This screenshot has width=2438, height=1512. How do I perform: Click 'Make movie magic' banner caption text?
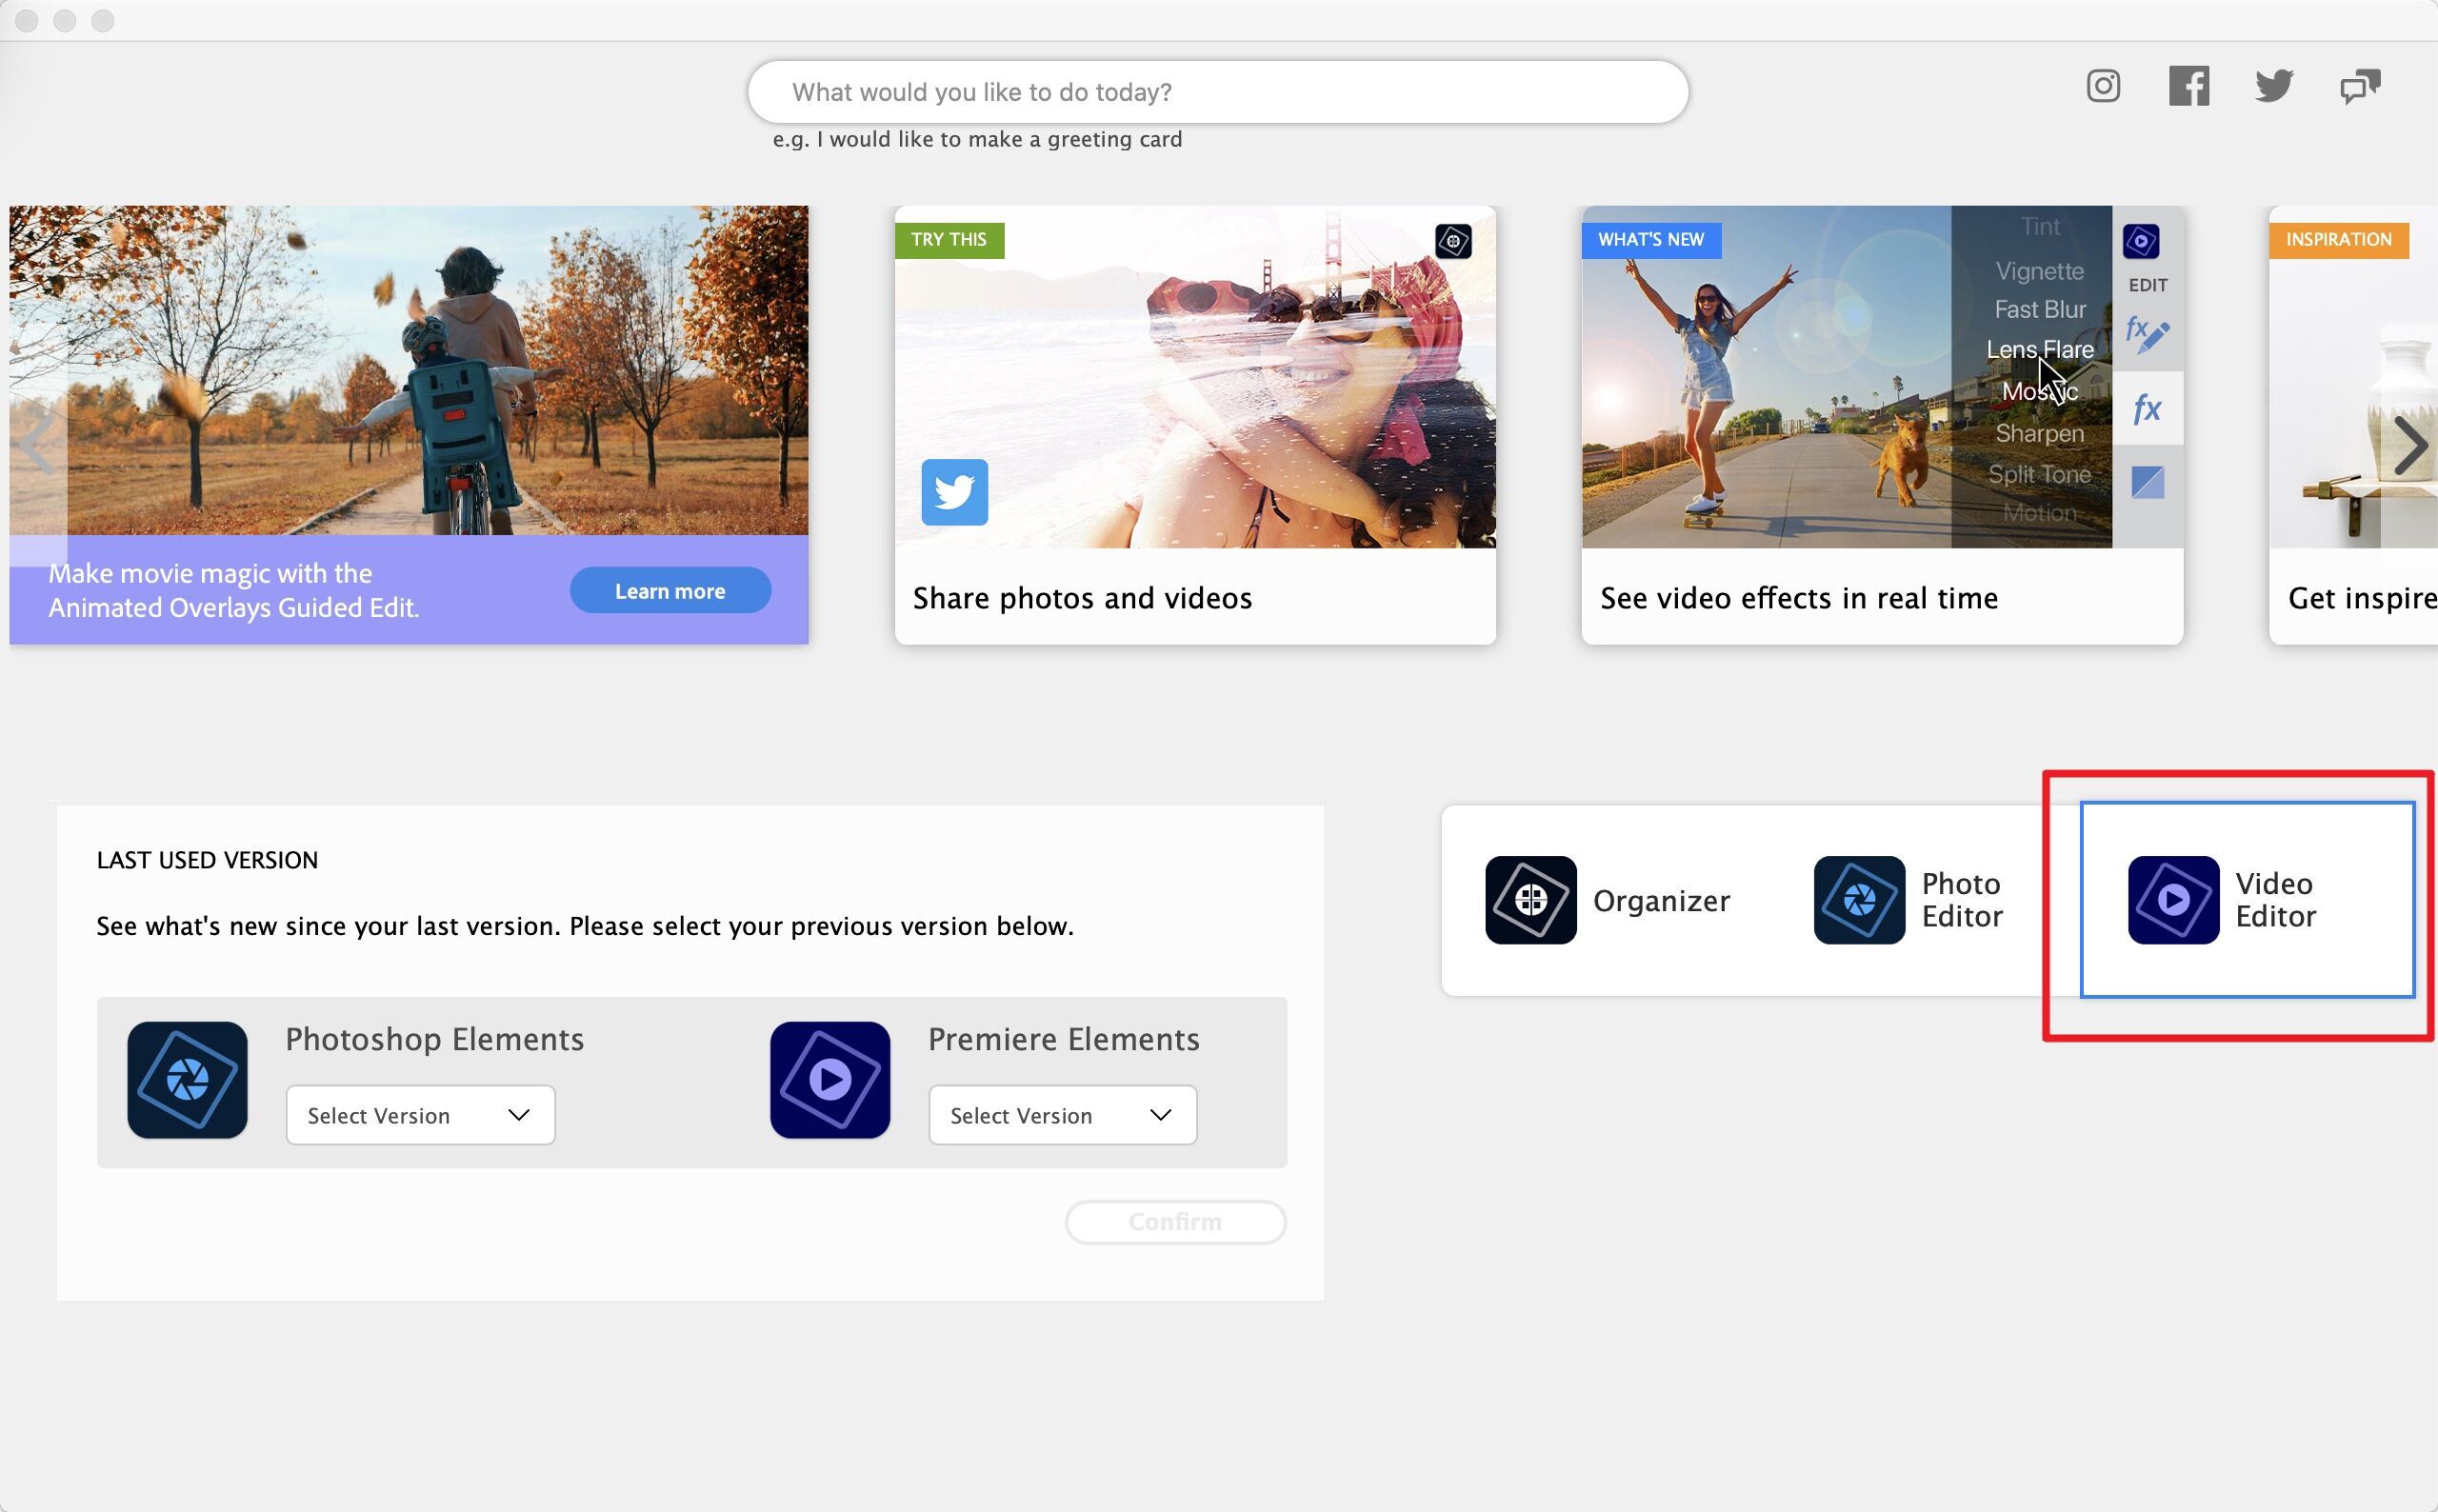(x=234, y=590)
